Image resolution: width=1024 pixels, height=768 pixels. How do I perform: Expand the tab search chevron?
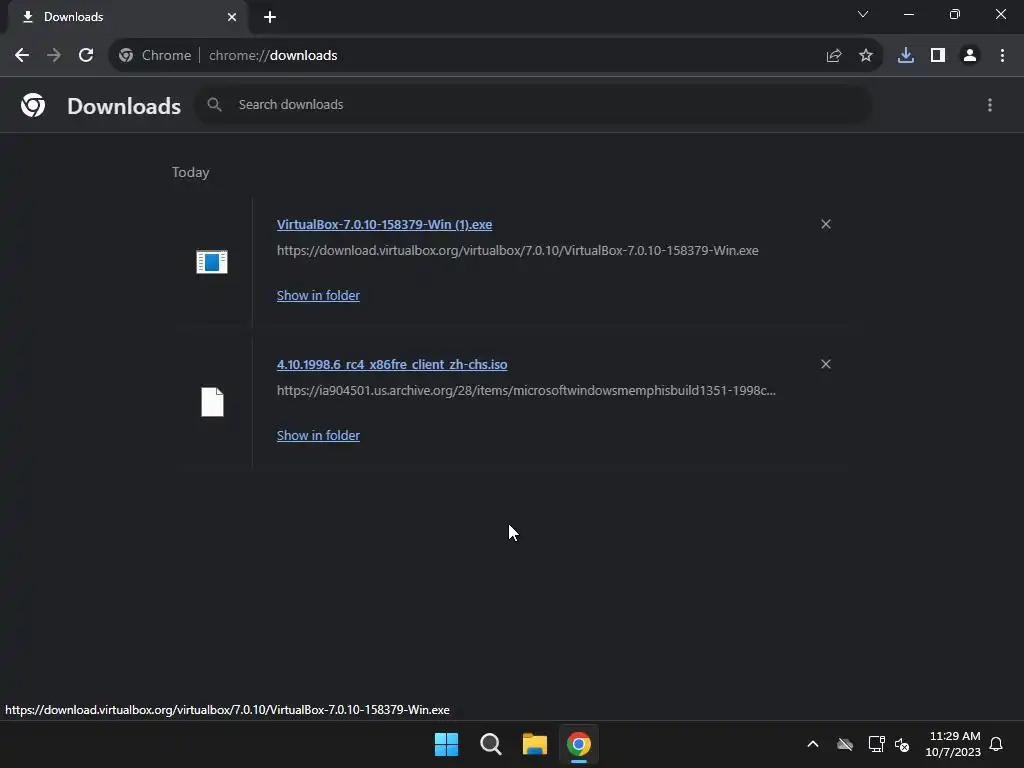[x=863, y=14]
